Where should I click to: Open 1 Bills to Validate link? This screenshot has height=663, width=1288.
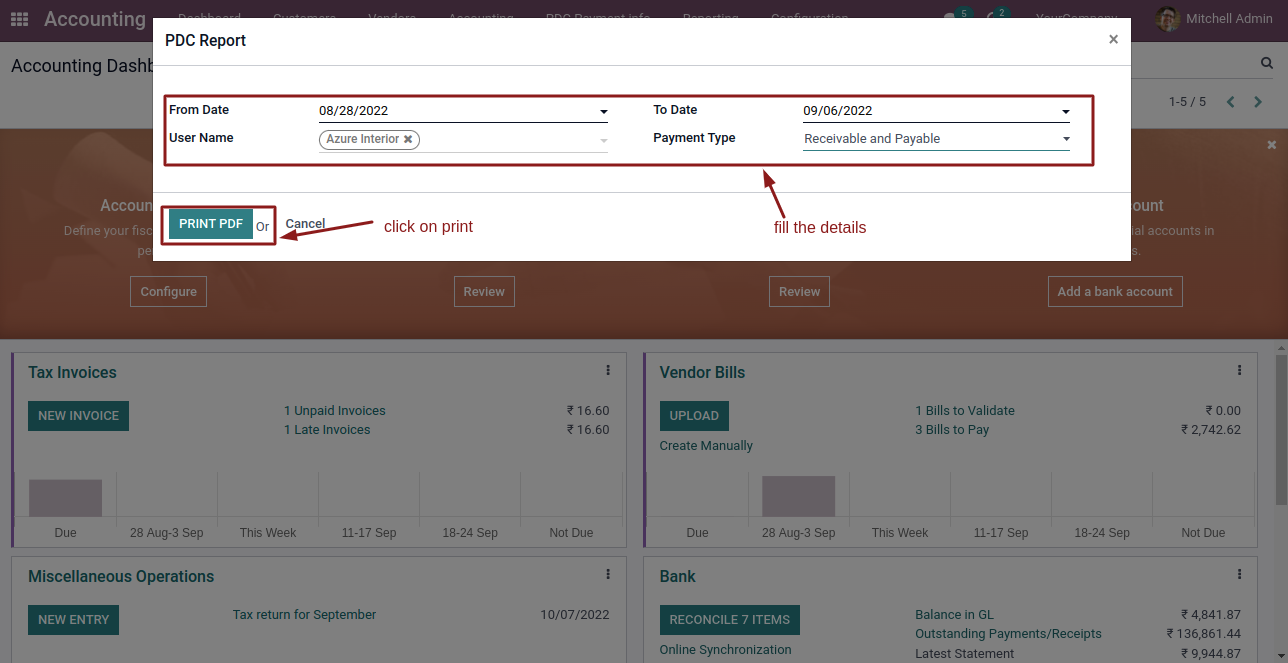pyautogui.click(x=965, y=411)
